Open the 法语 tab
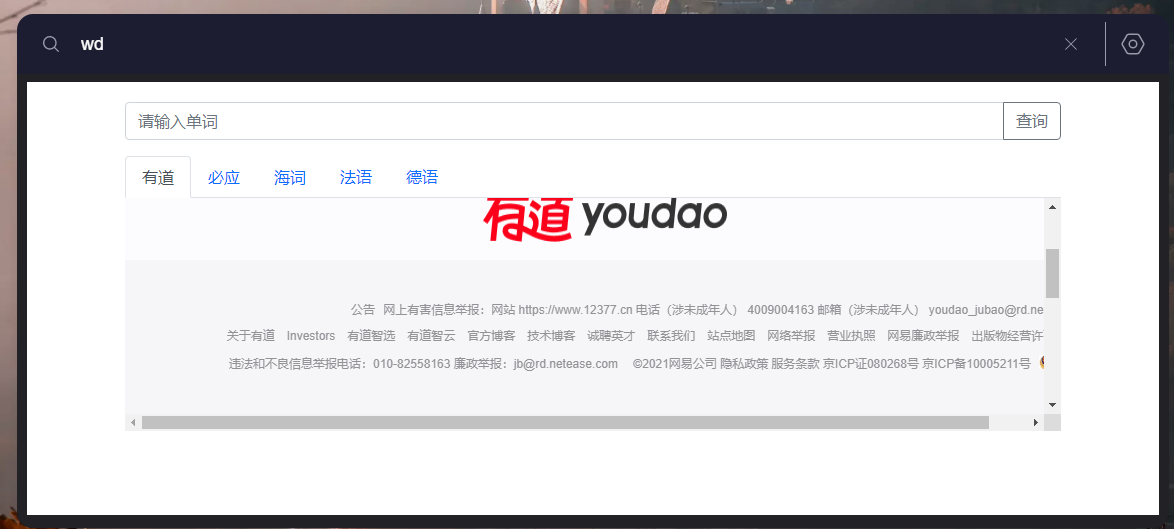1174x529 pixels. coord(356,177)
